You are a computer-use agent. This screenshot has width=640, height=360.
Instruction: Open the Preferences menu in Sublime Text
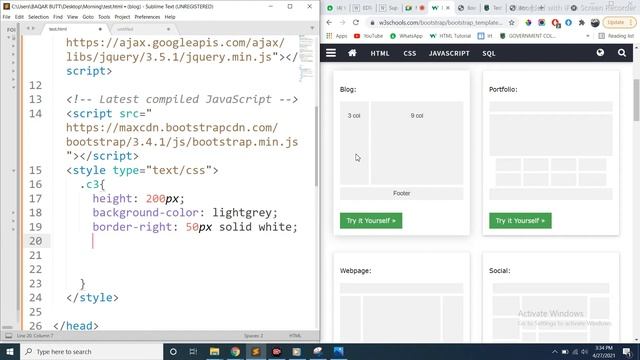tap(147, 17)
